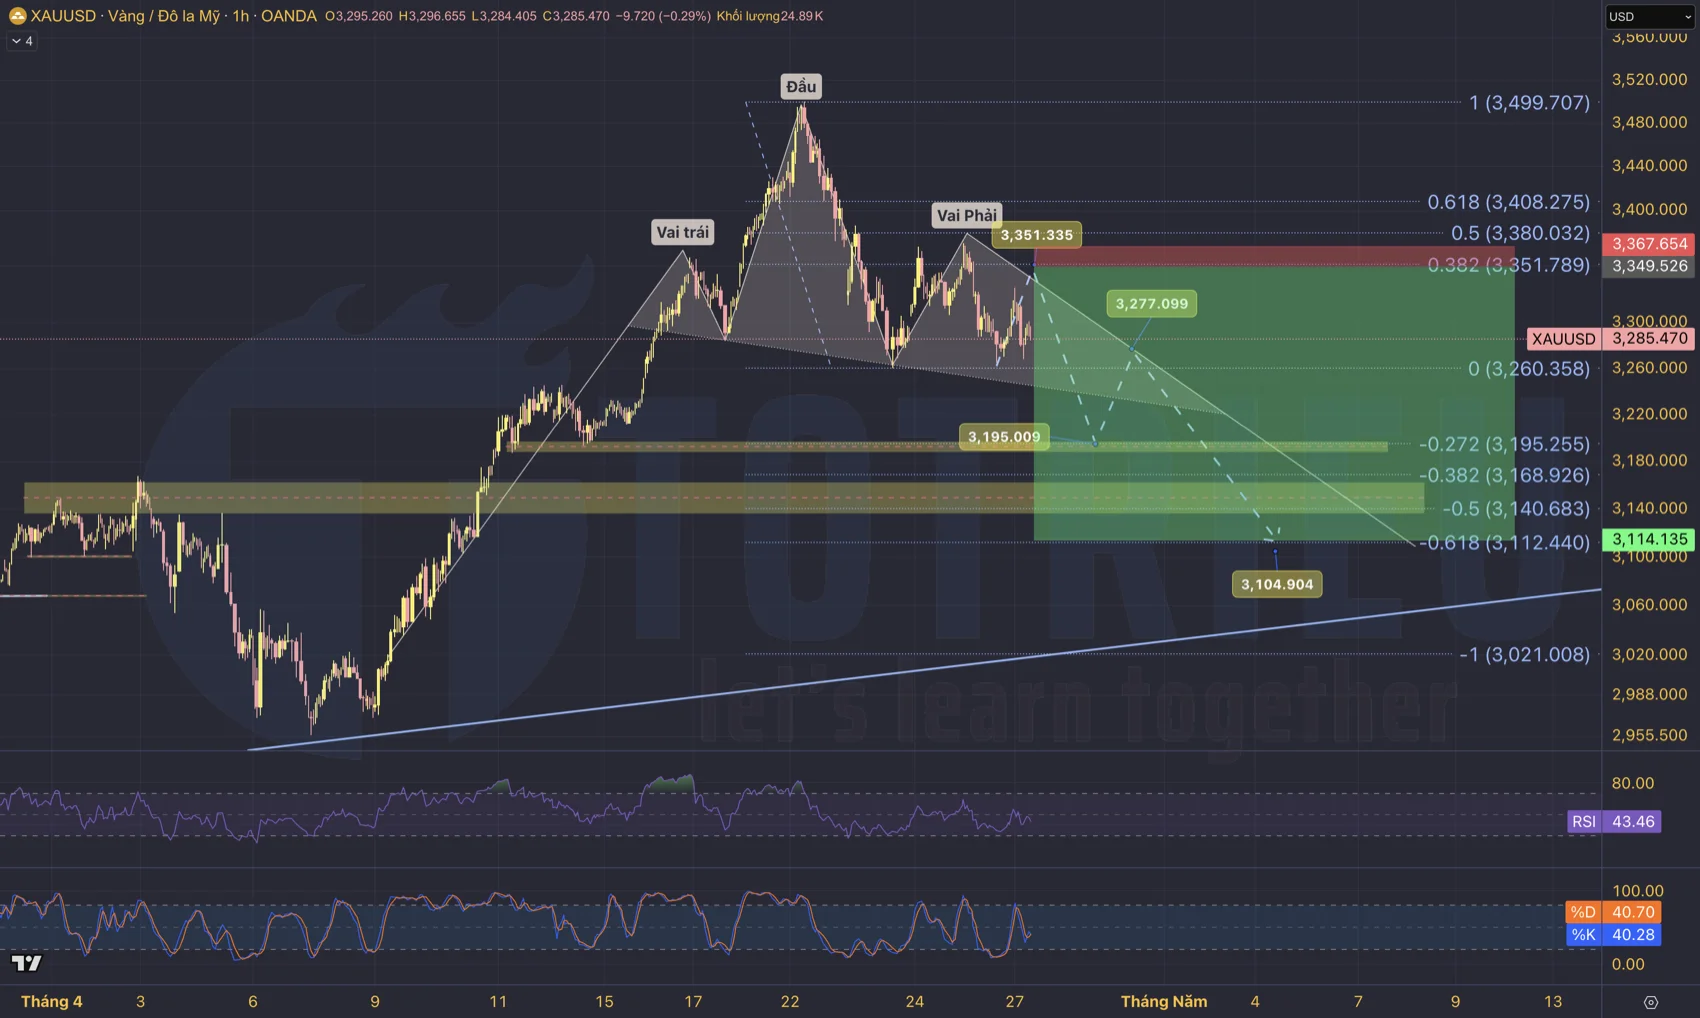Screen dimensions: 1700x1018
Task: Click the TradingView logo icon
Action: tap(27, 963)
